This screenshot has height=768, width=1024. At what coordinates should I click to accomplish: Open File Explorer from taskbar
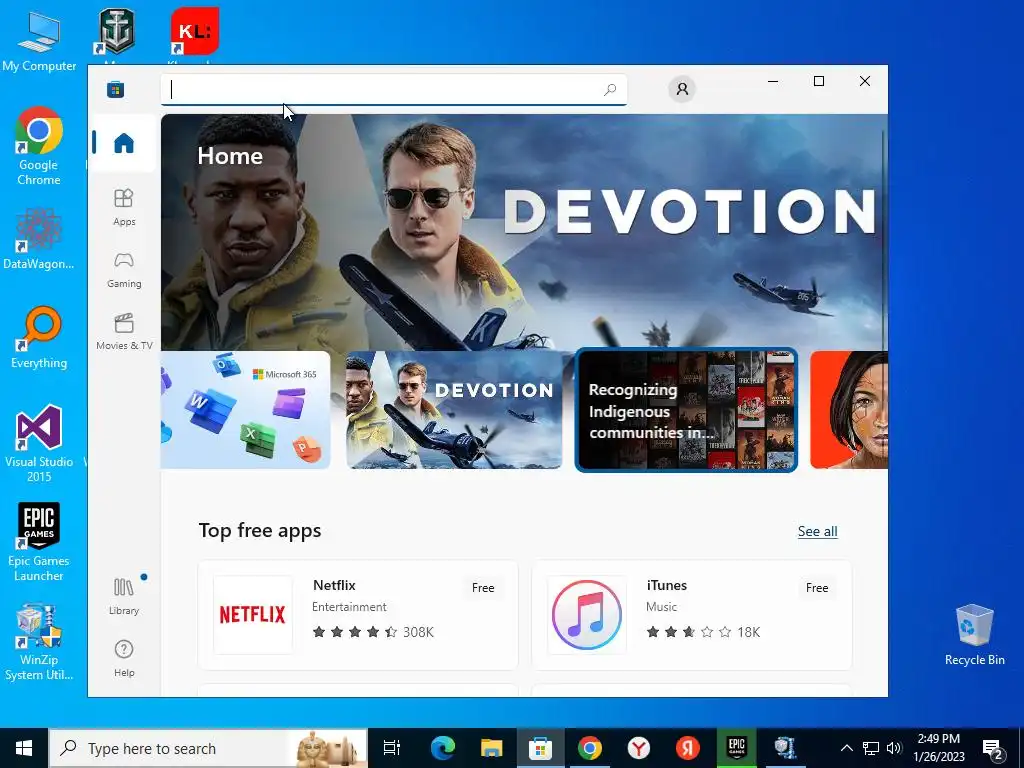[x=491, y=748]
